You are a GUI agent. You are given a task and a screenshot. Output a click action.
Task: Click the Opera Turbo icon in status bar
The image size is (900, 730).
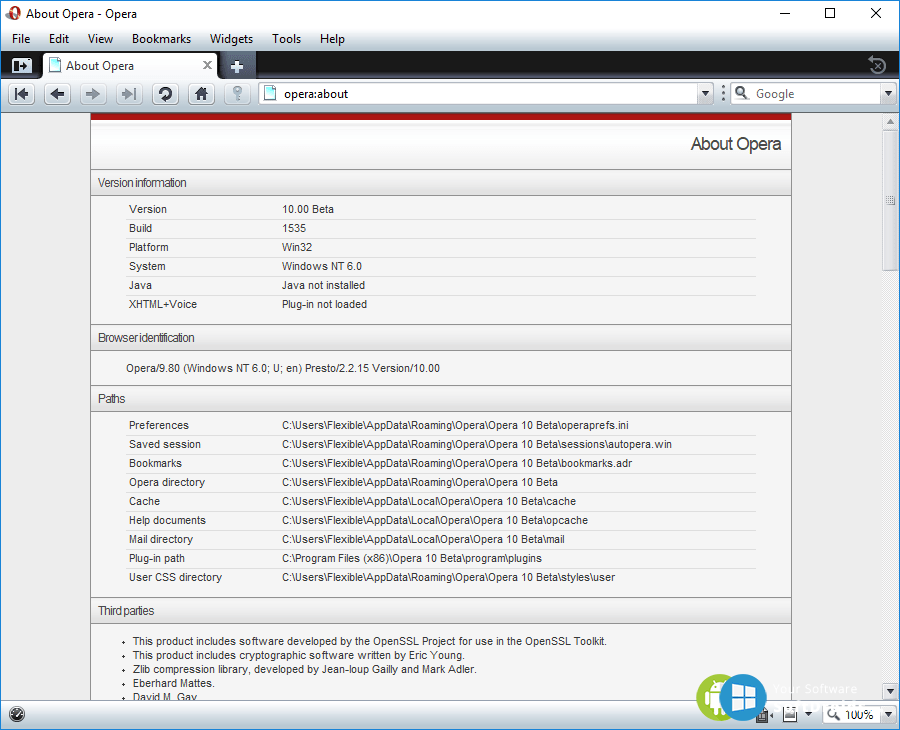pos(17,714)
